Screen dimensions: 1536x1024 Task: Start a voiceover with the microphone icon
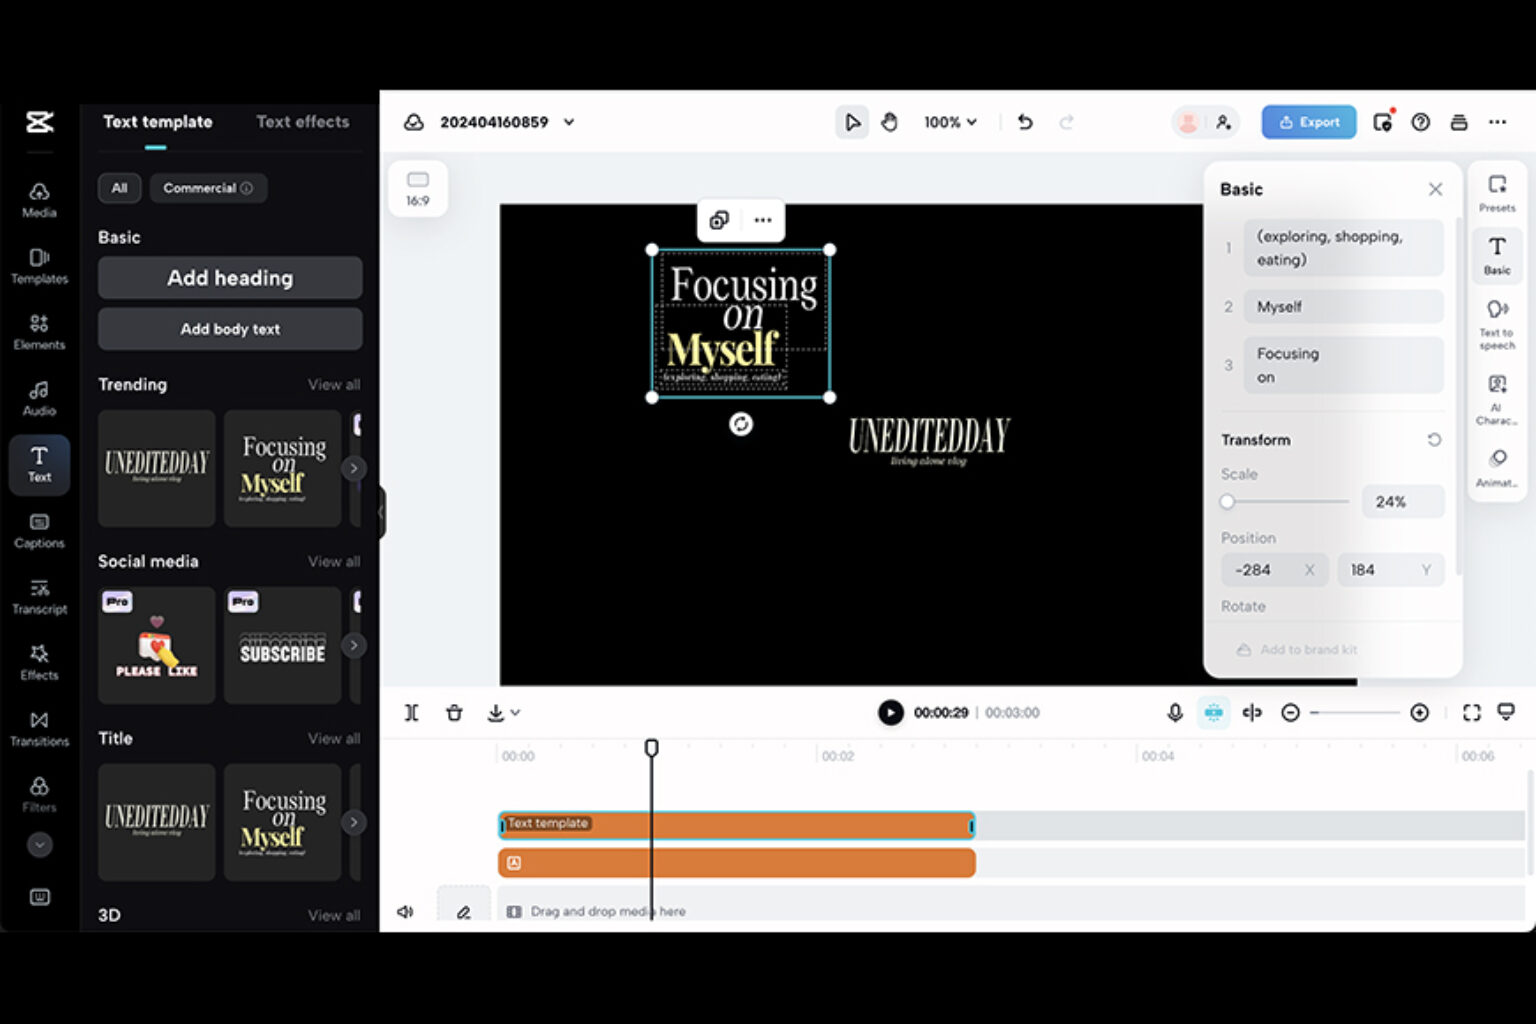pyautogui.click(x=1173, y=712)
